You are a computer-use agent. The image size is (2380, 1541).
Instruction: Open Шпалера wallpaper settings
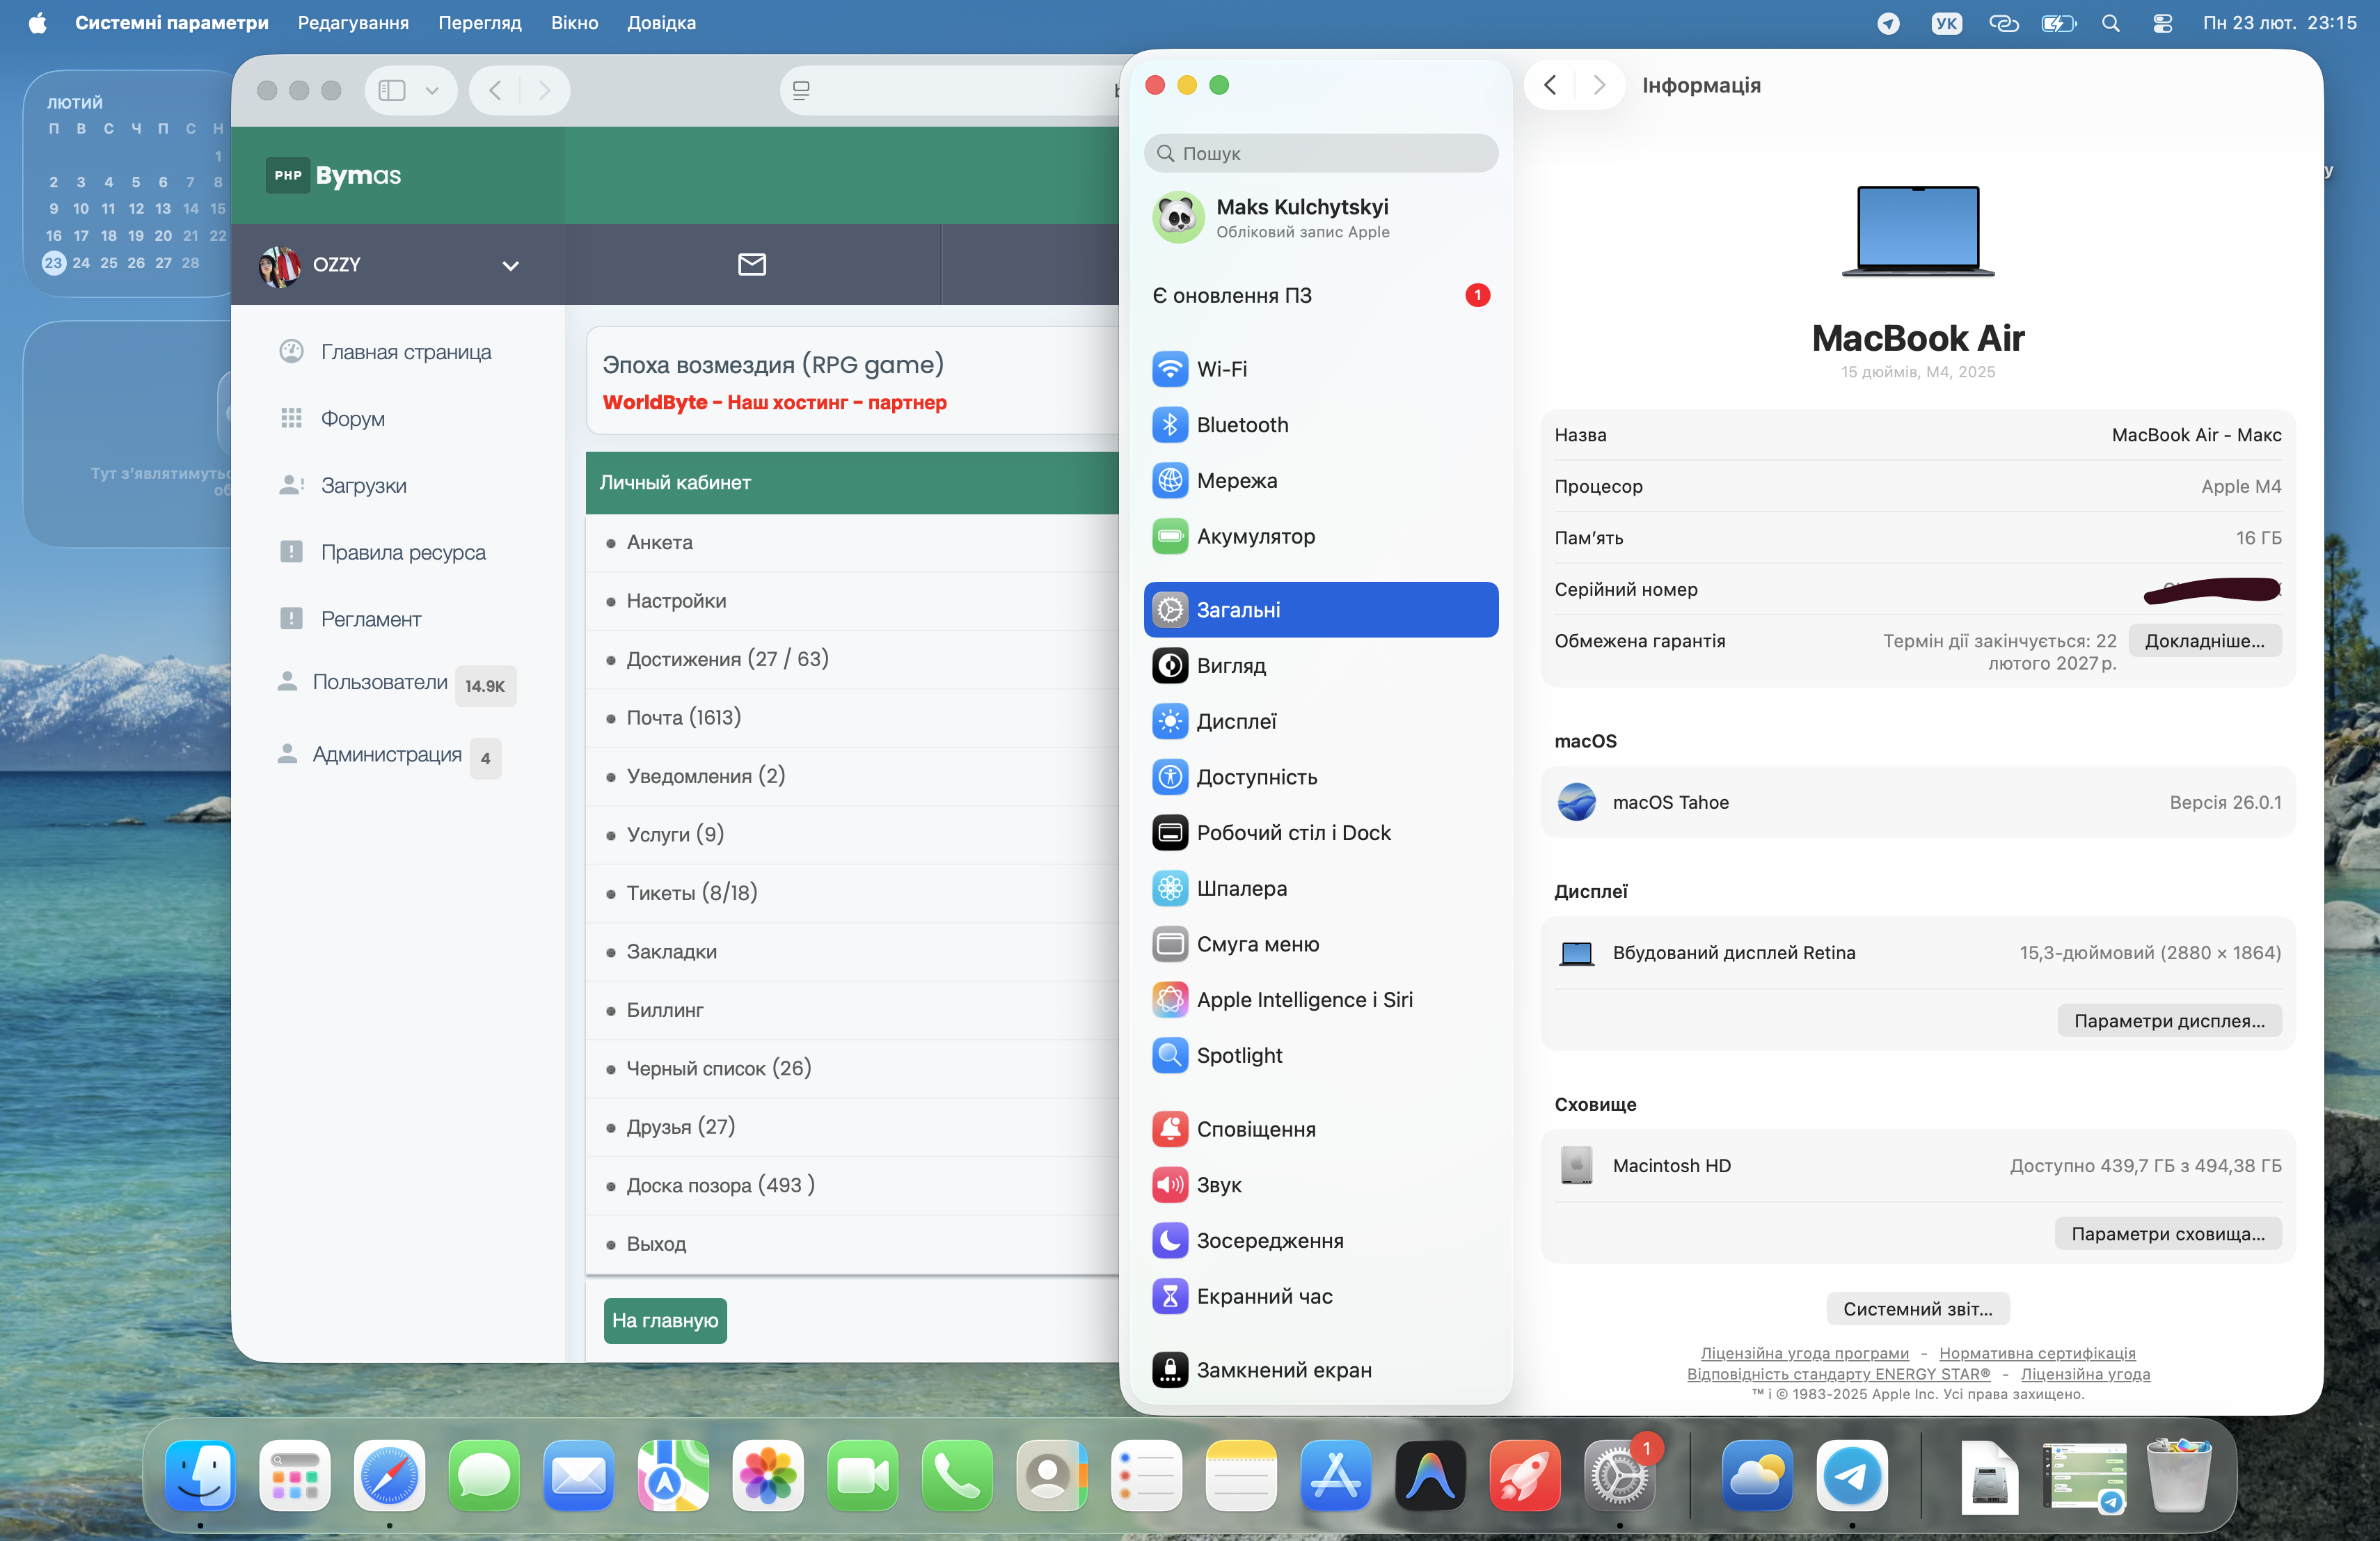point(1241,888)
